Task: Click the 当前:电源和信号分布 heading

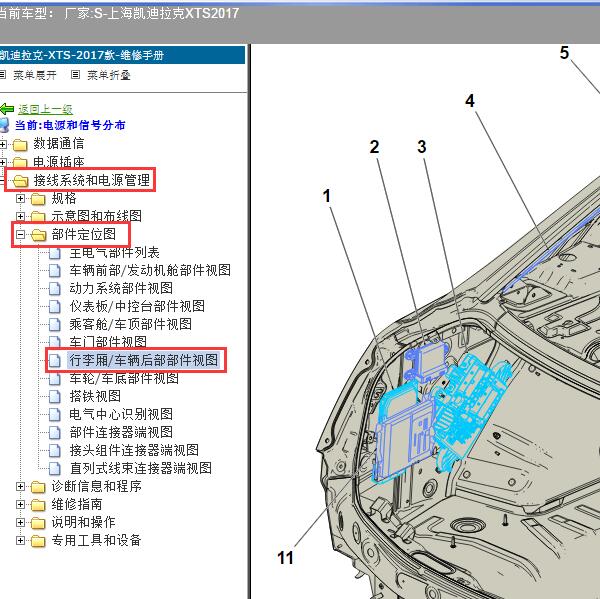Action: pyautogui.click(x=70, y=125)
